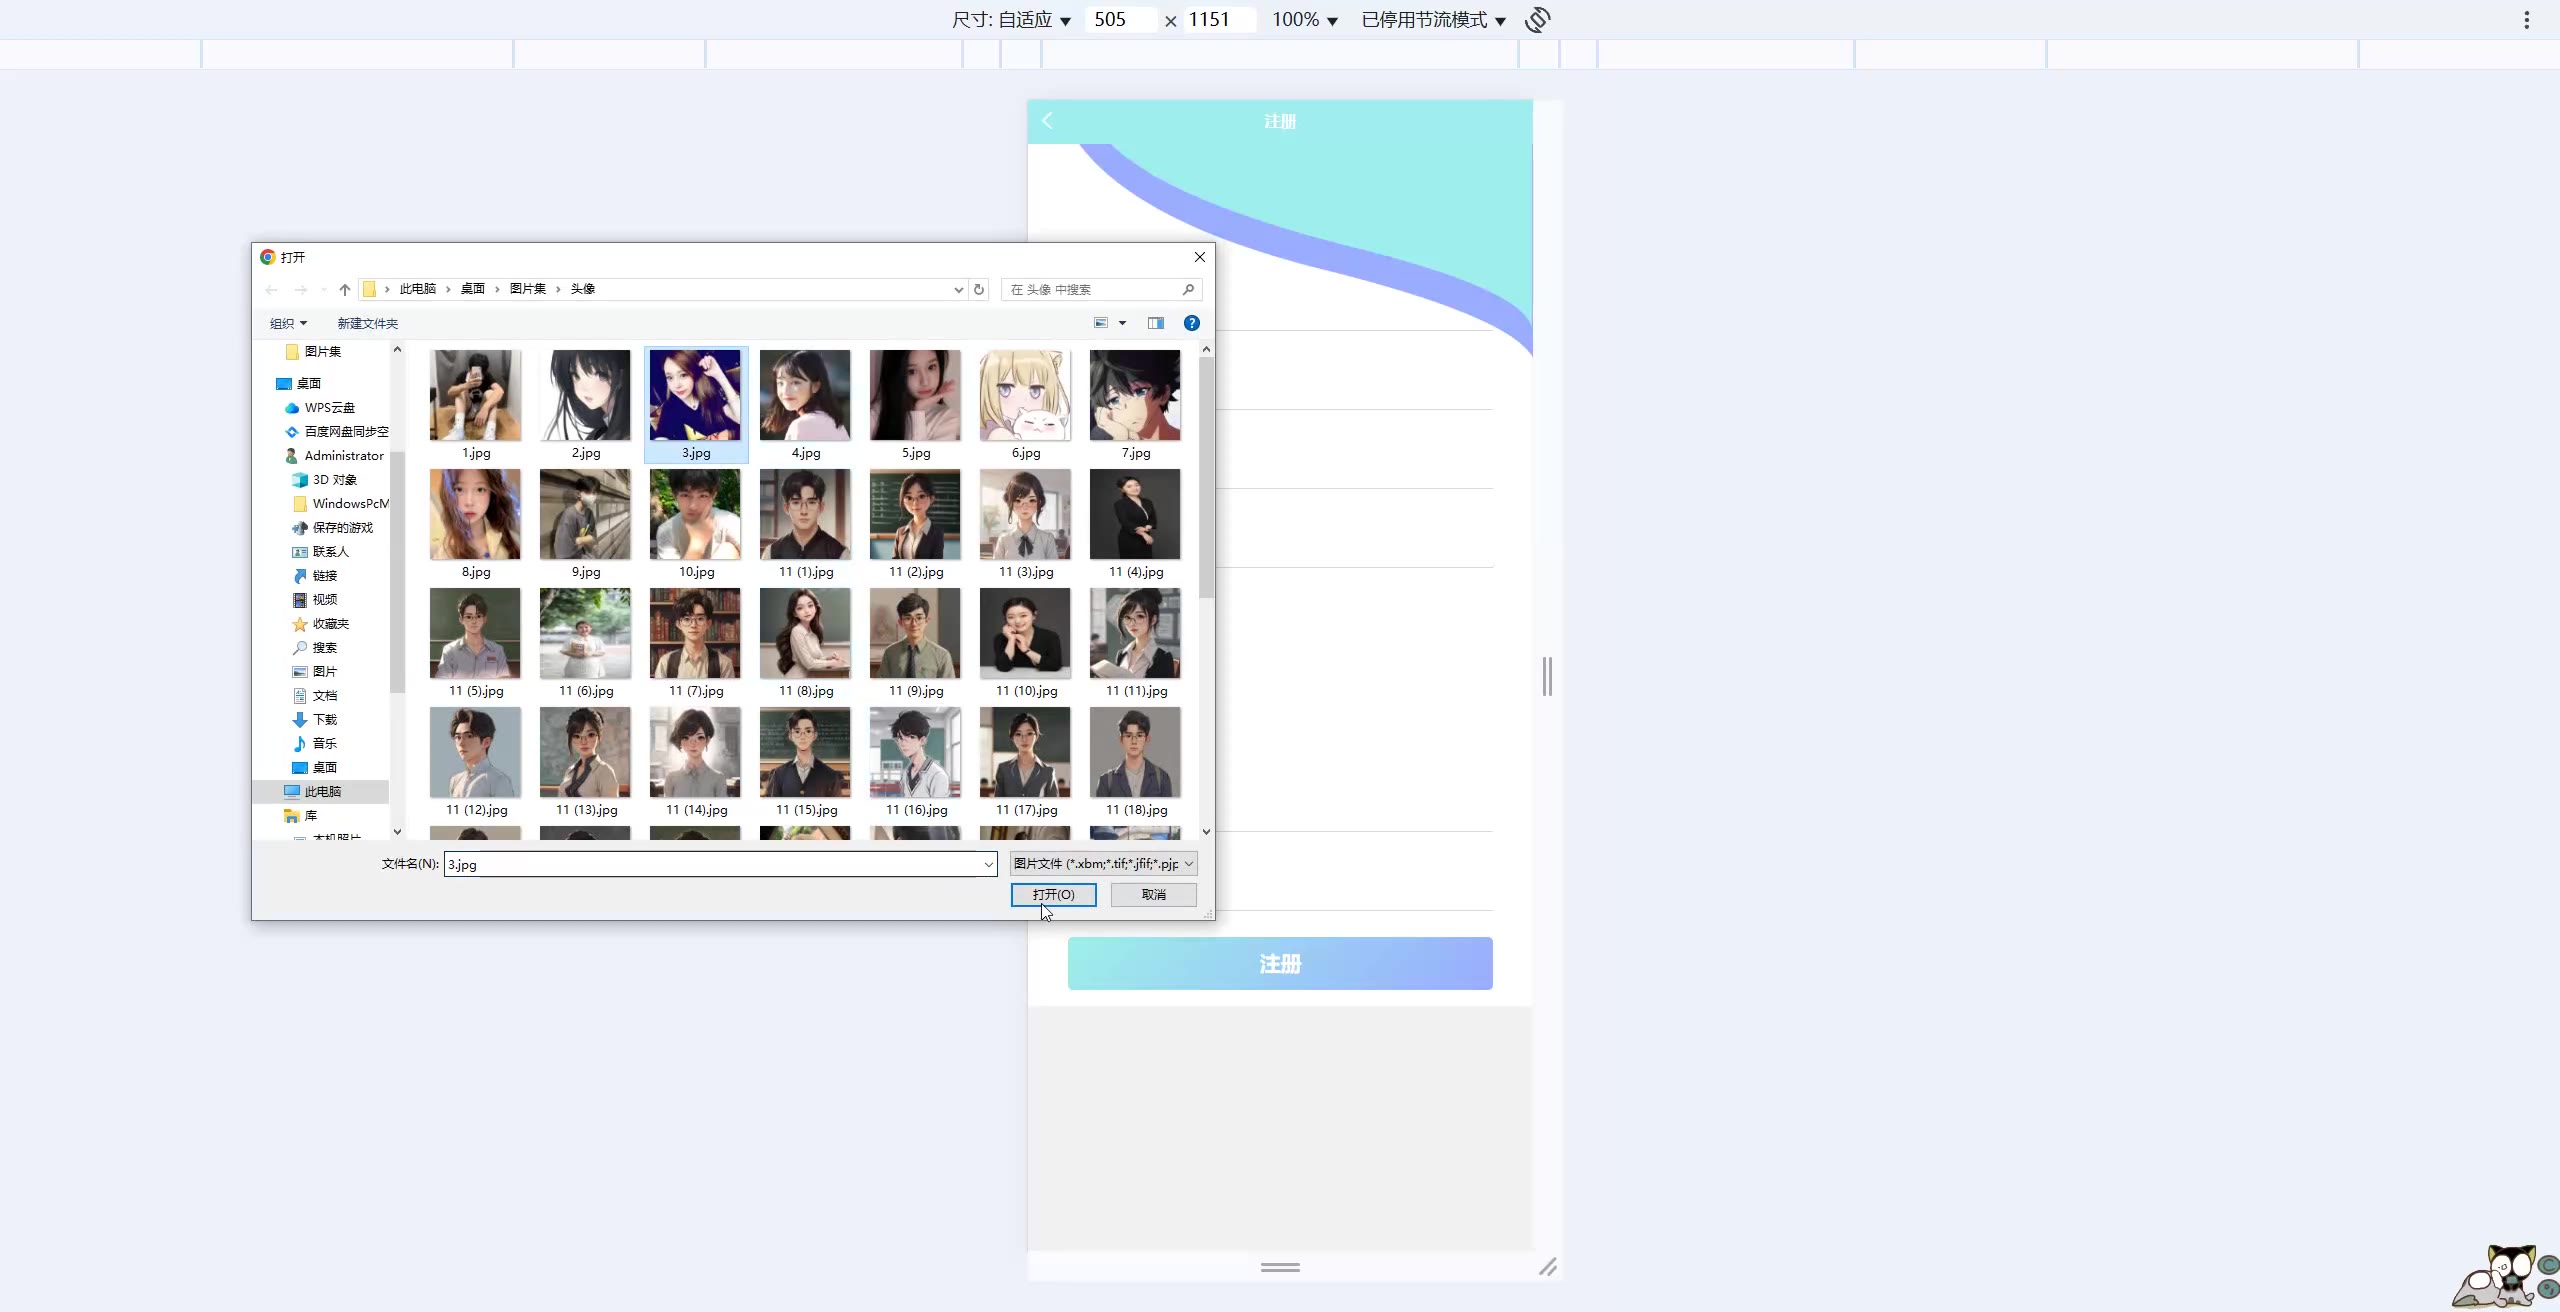This screenshot has width=2560, height=1312.
Task: Open the 100% zoom dropdown
Action: click(1304, 20)
